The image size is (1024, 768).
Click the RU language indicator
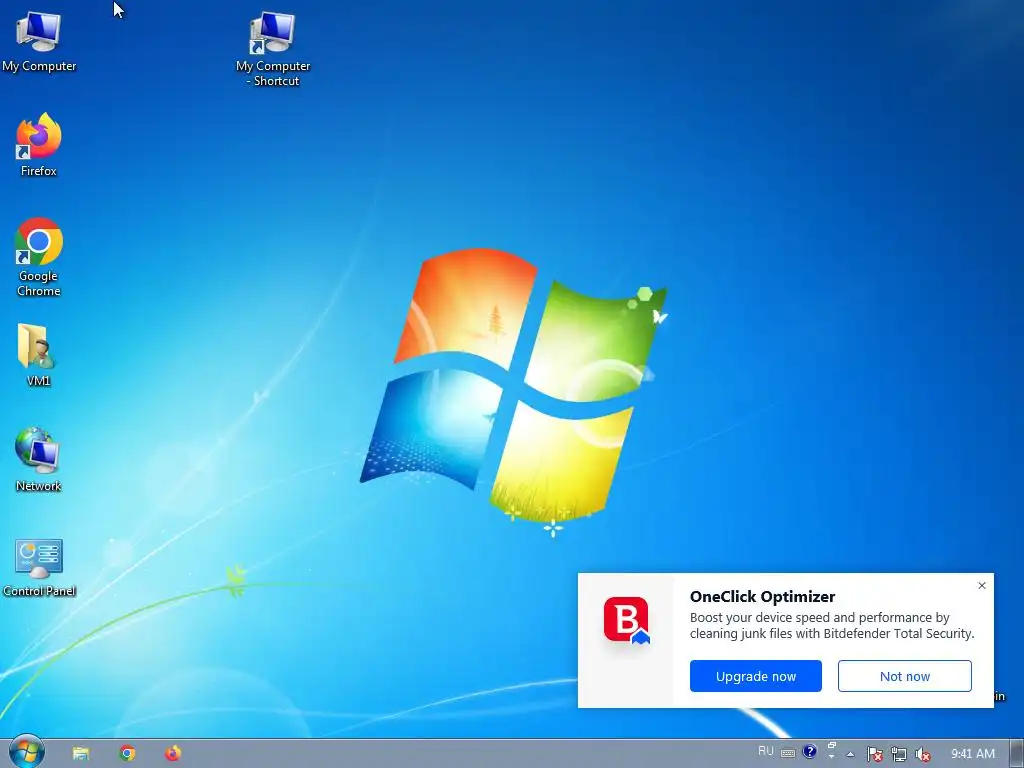tap(765, 751)
